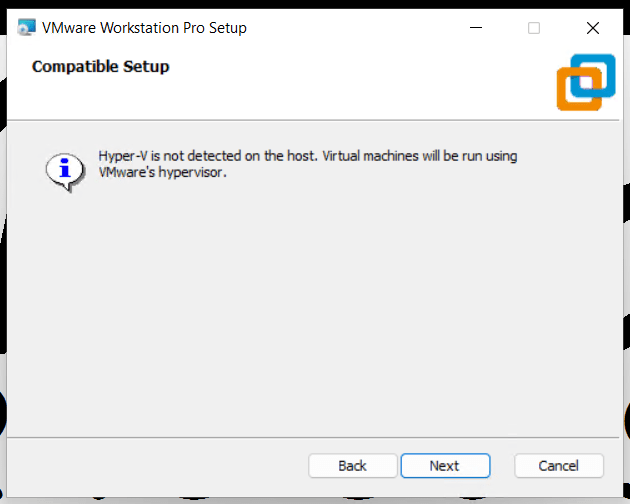The width and height of the screenshot is (630, 504).
Task: Click the blank footer area left of Back
Action: coord(150,466)
